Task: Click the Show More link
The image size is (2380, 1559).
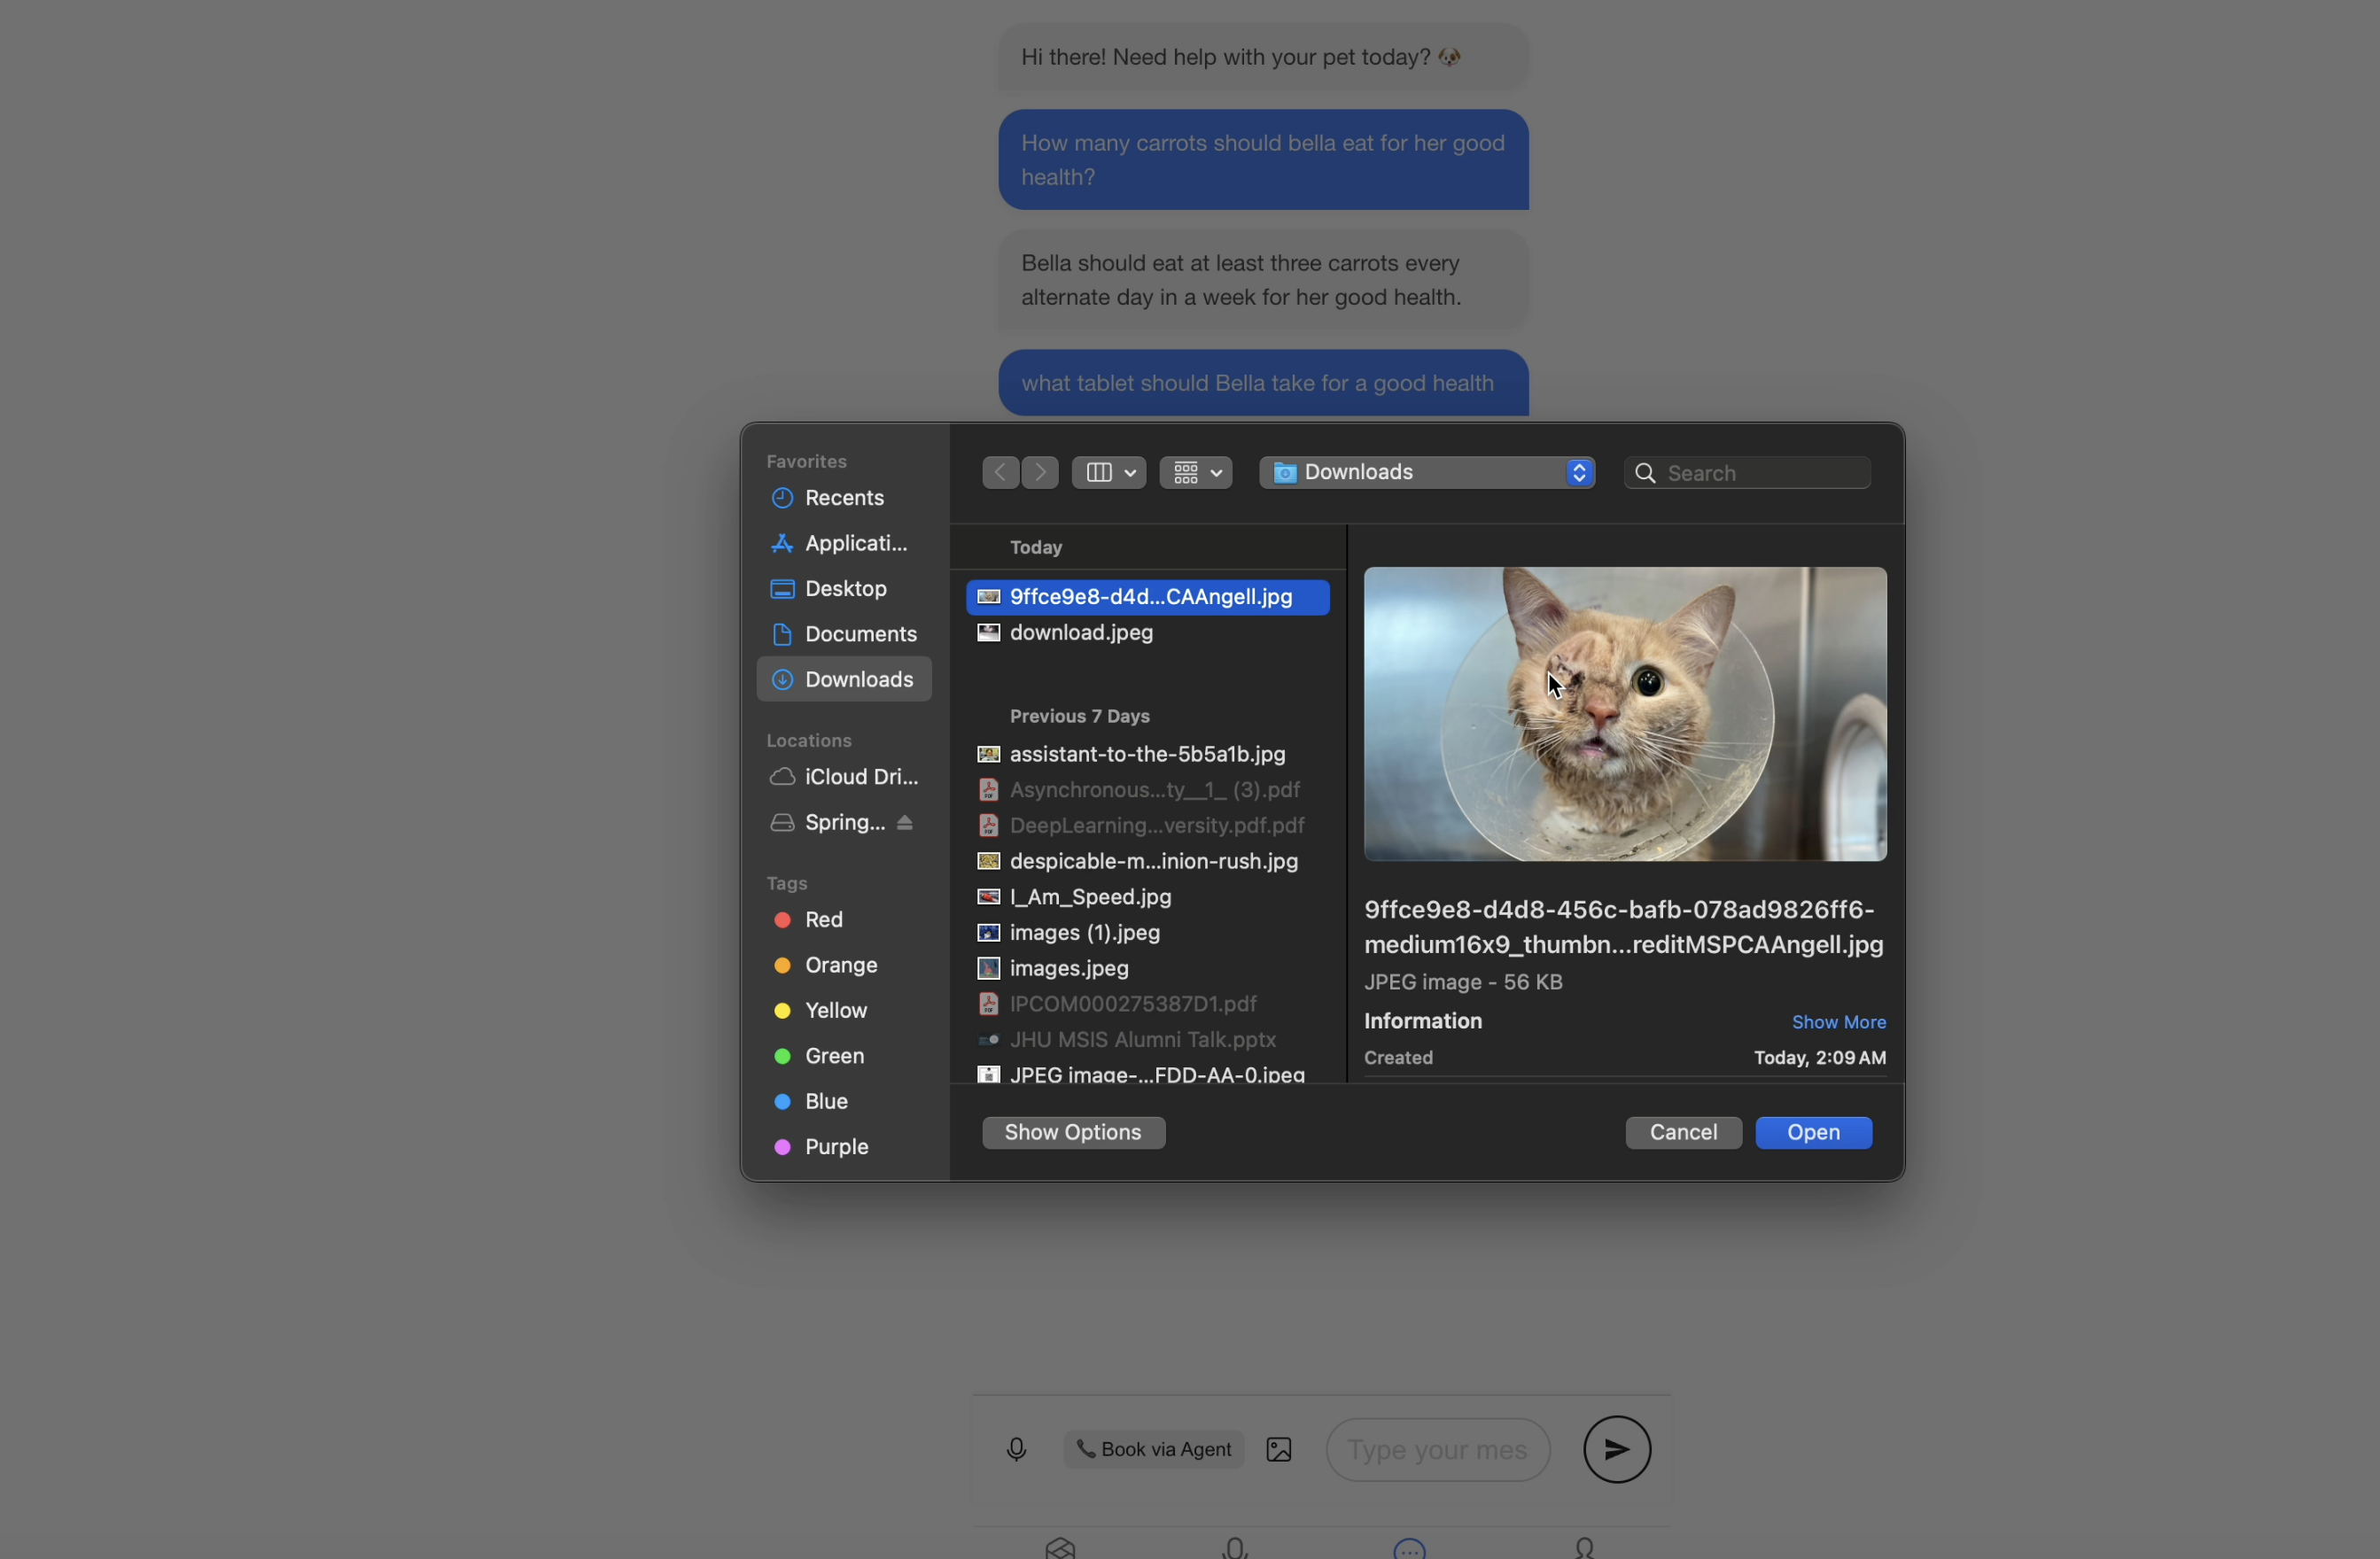Action: tap(1838, 1022)
